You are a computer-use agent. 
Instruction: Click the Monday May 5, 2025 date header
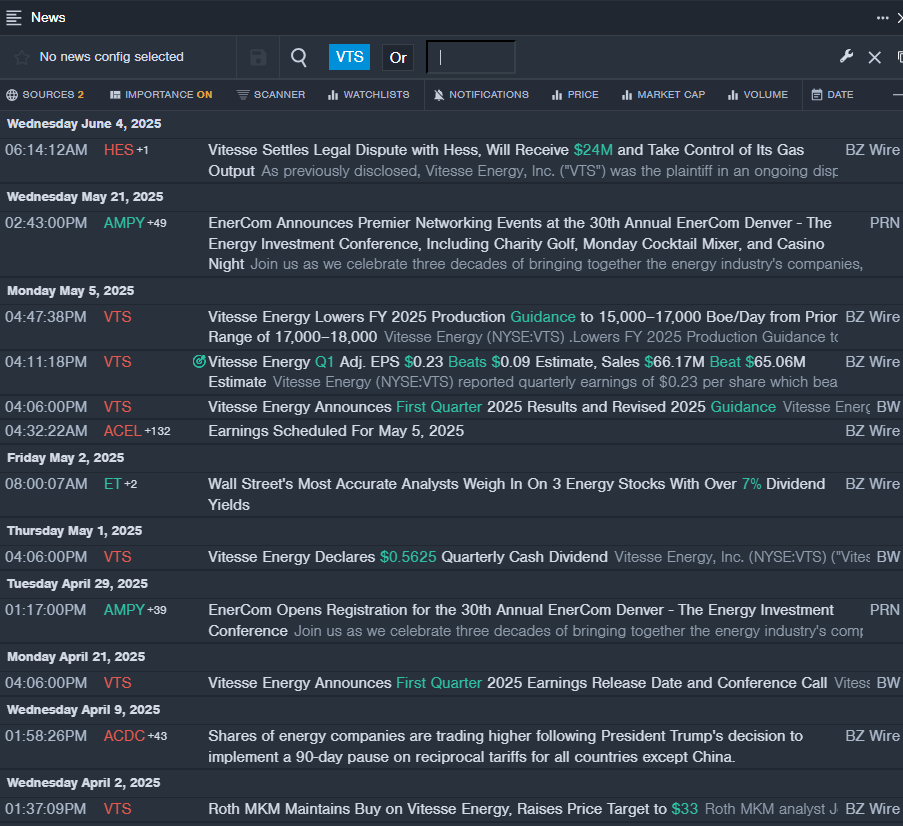(70, 291)
